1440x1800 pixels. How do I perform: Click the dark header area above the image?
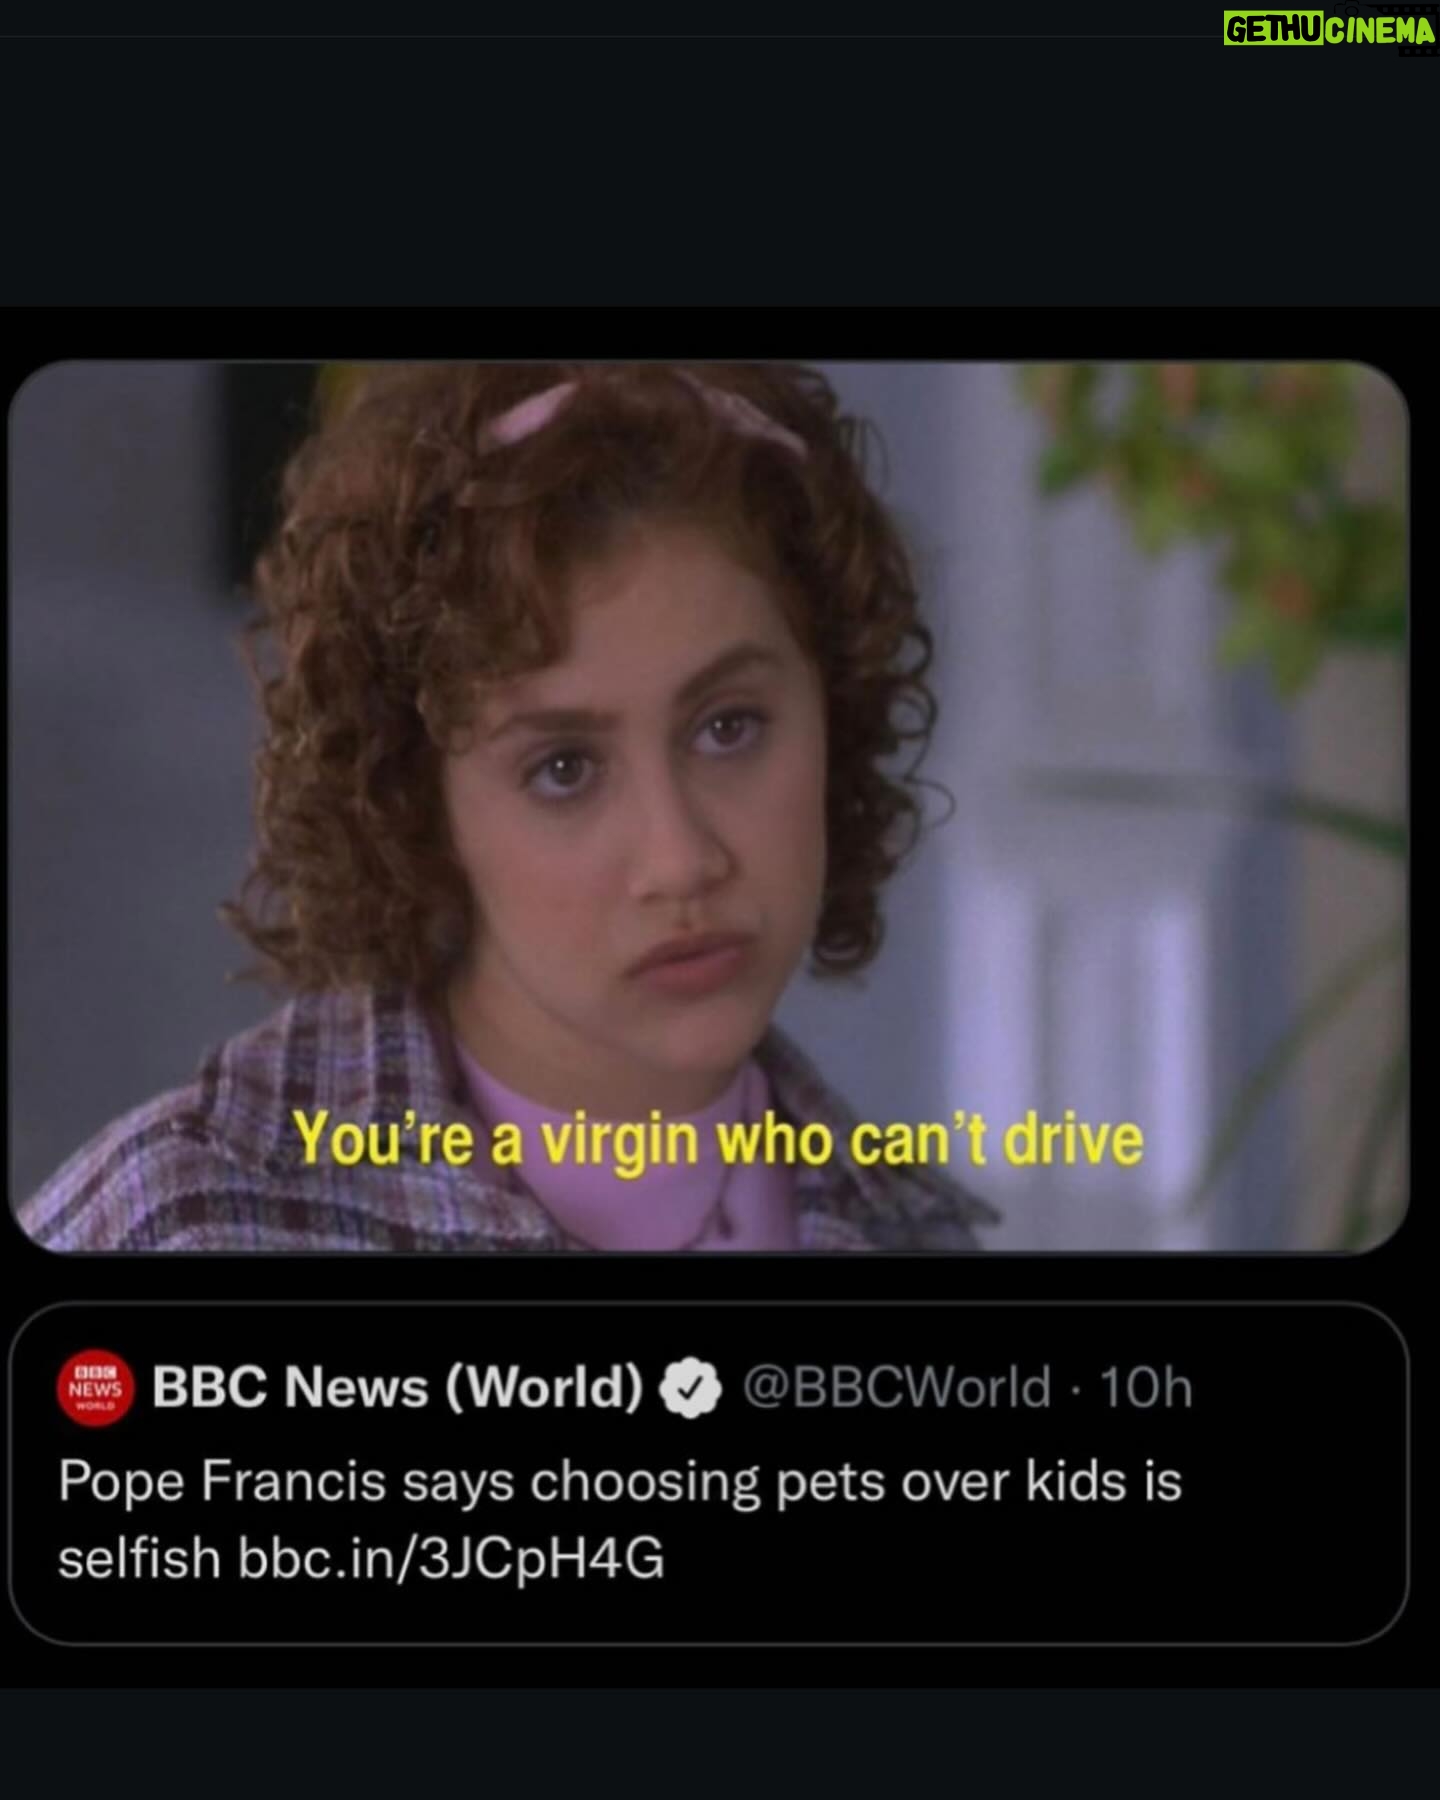pos(720,170)
